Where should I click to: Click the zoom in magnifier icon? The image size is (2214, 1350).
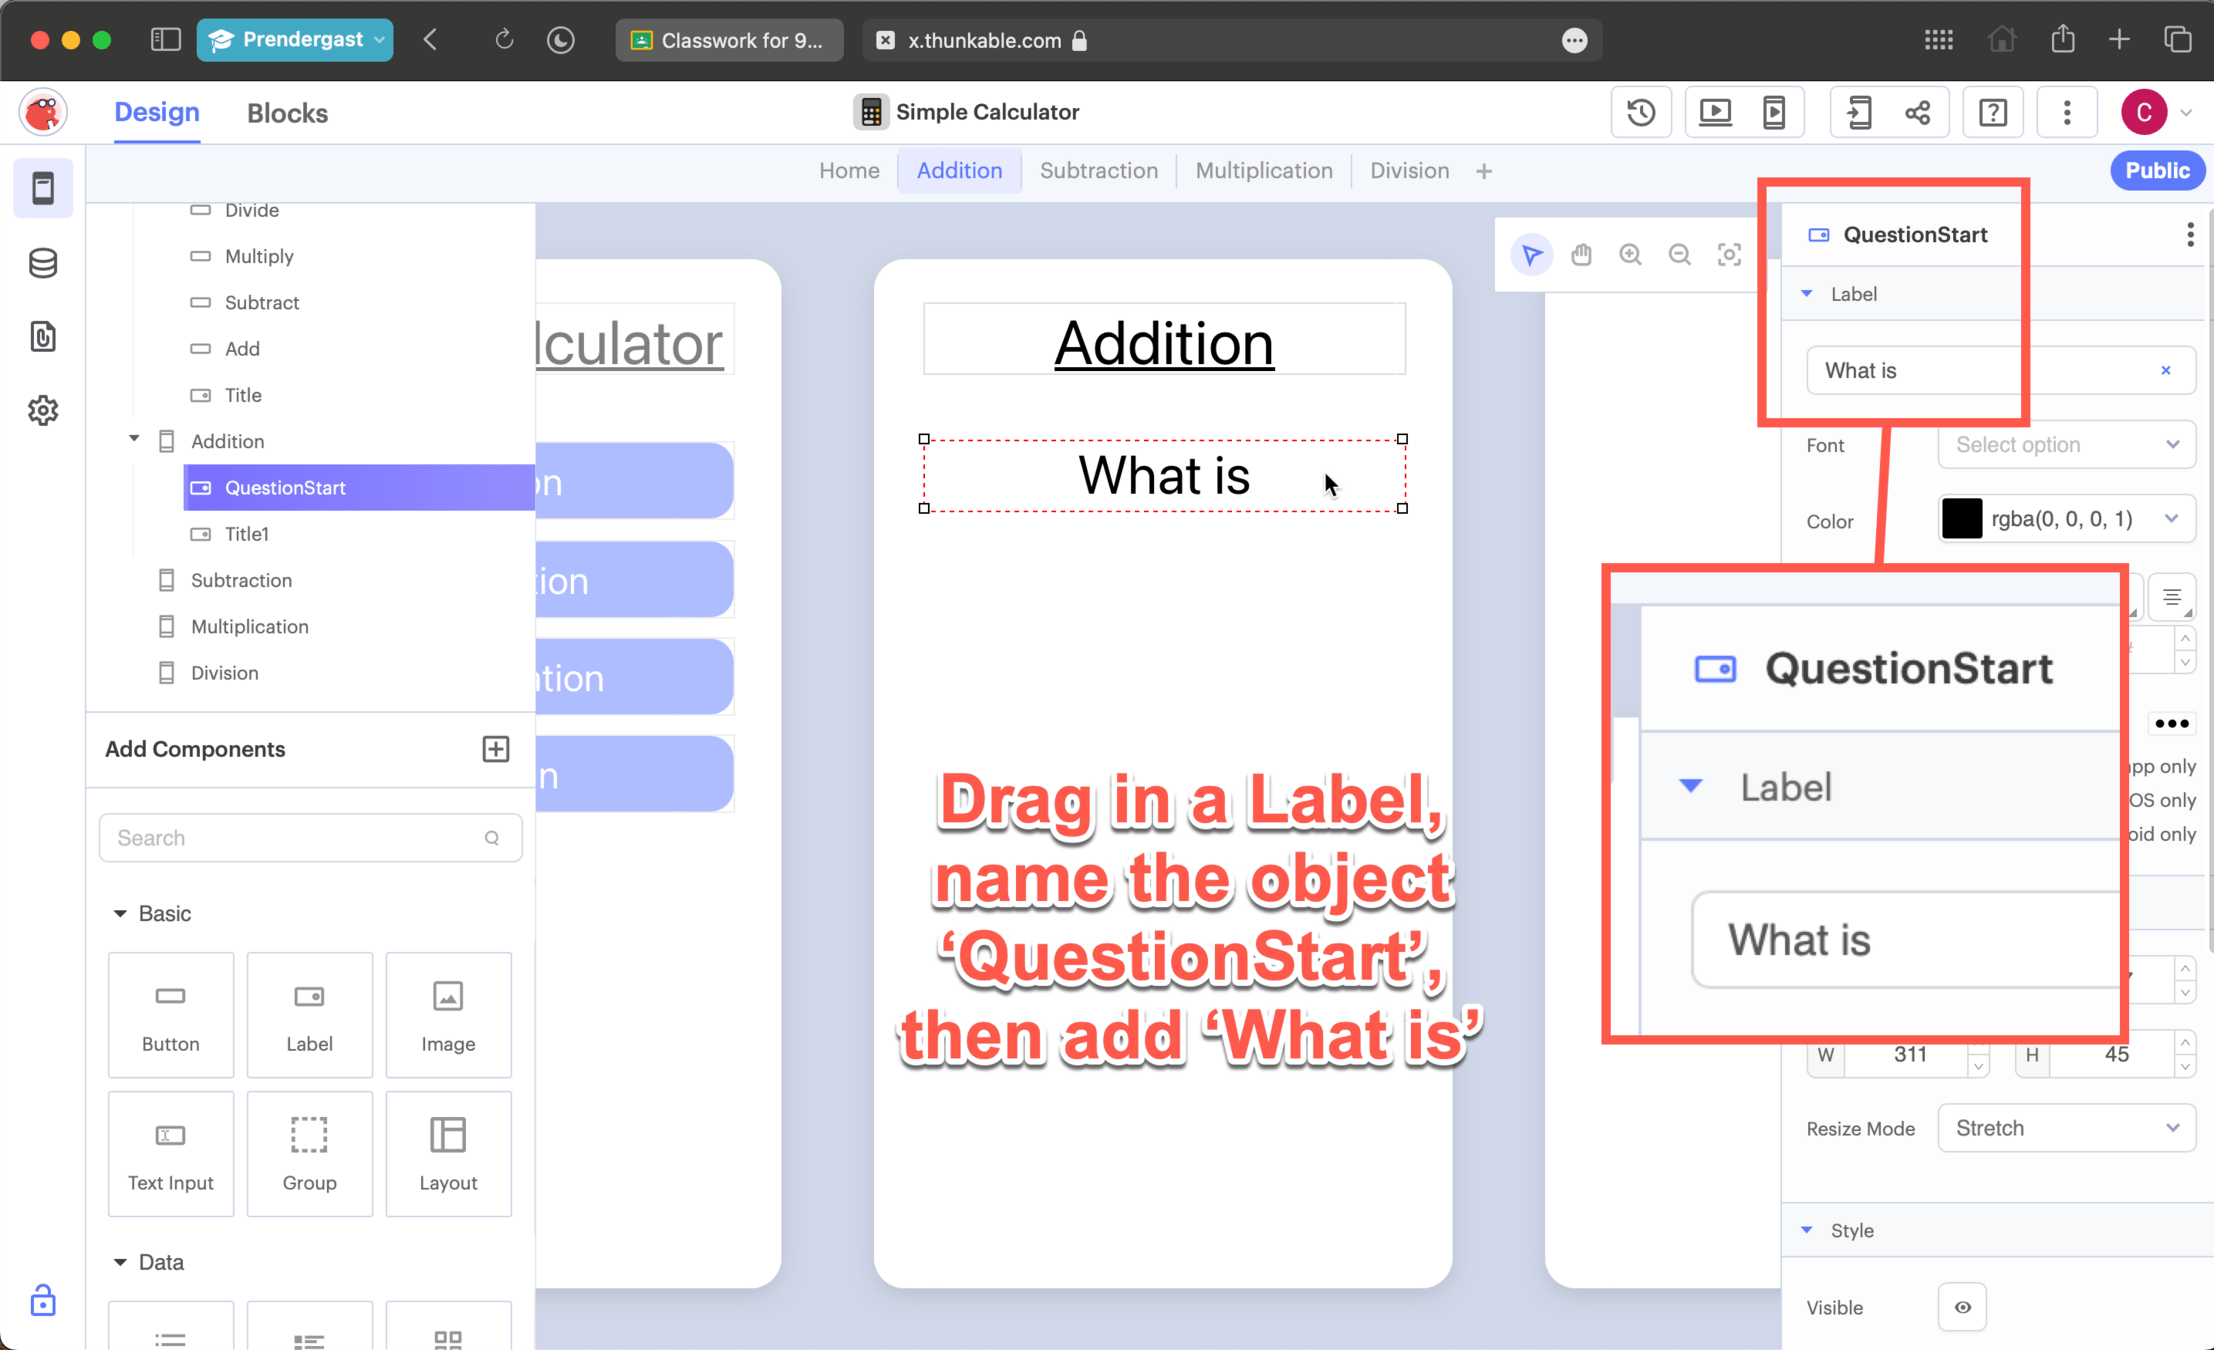[1630, 255]
